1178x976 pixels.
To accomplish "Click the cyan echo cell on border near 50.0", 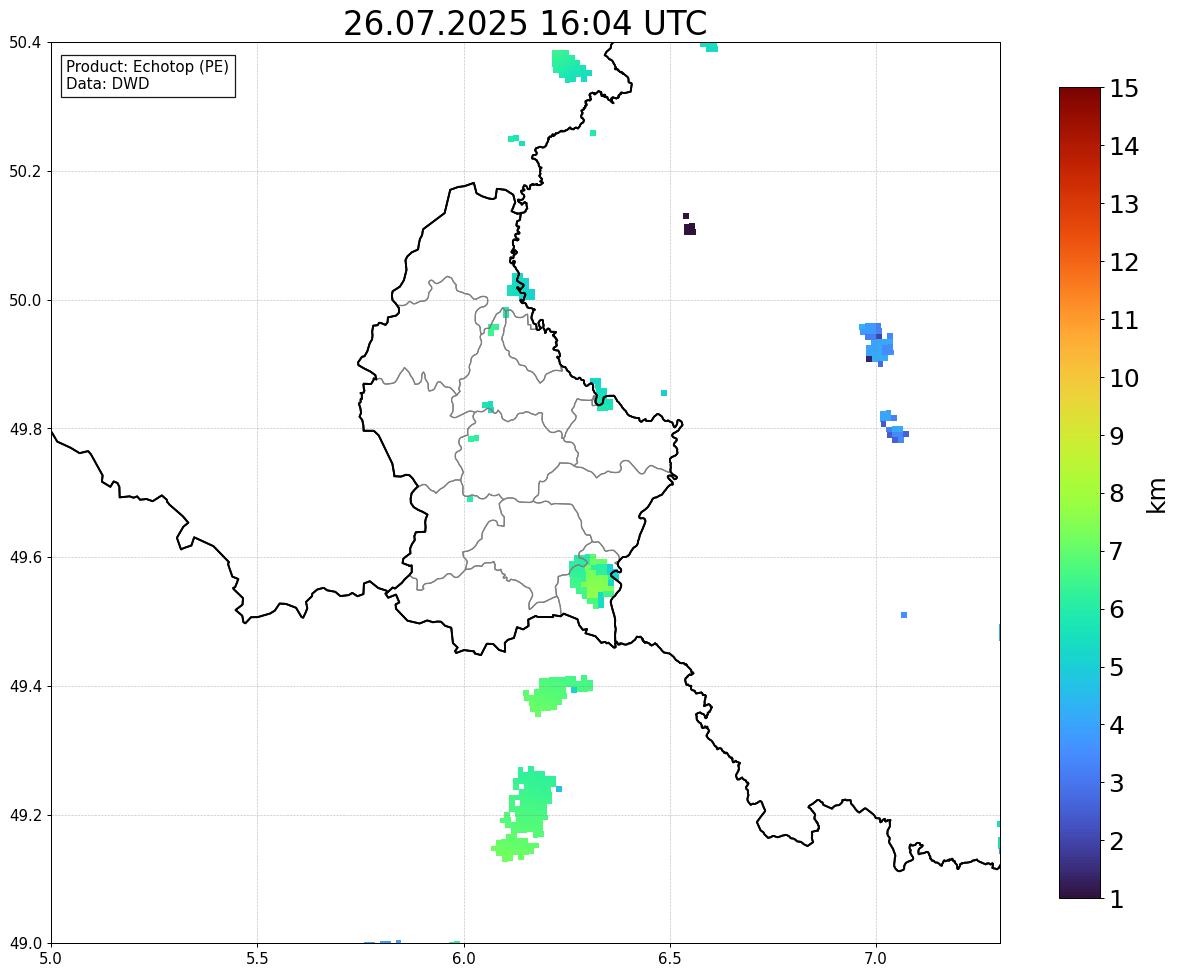I will pos(520,287).
